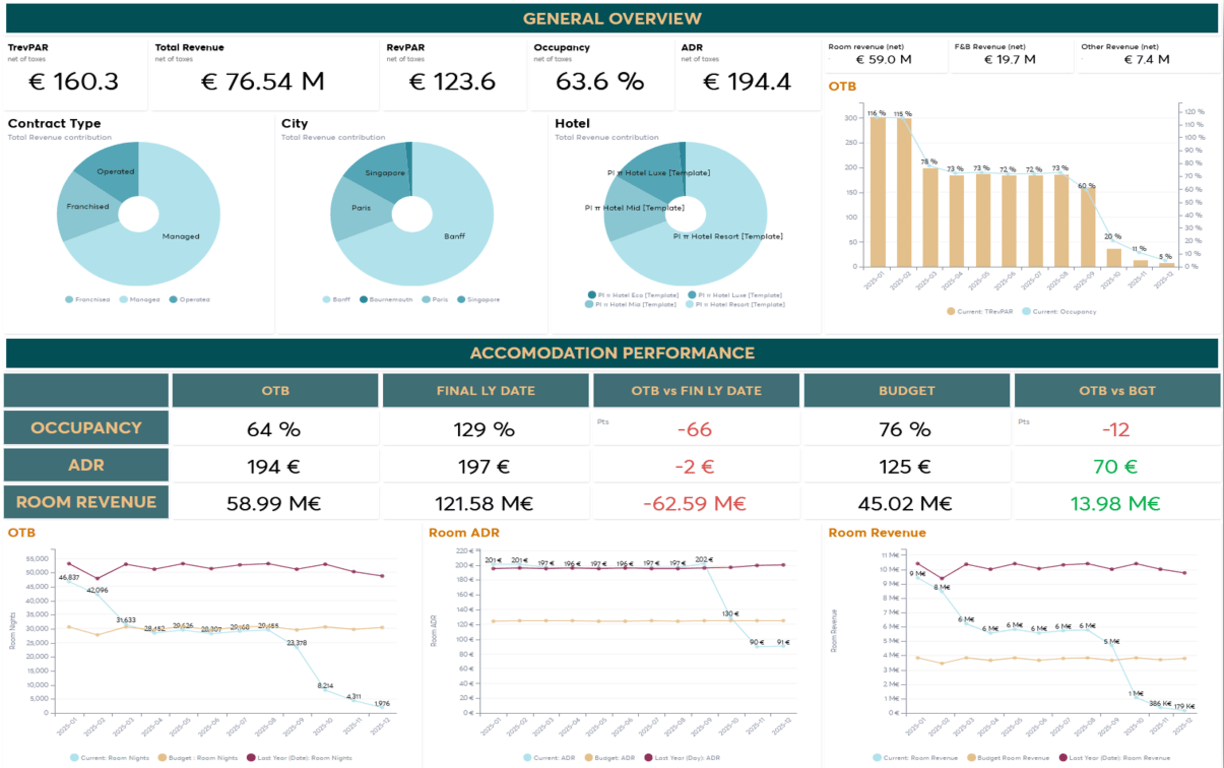
Task: Click the Current: TRevPAR legend marker
Action: [950, 312]
